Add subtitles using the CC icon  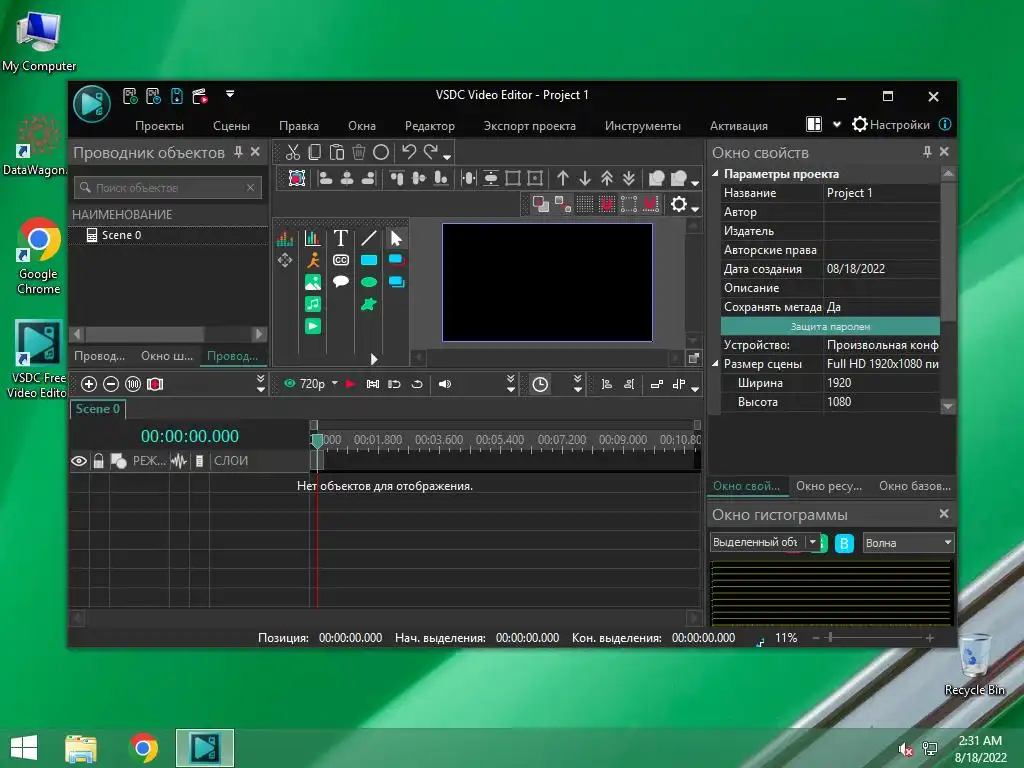click(x=341, y=260)
